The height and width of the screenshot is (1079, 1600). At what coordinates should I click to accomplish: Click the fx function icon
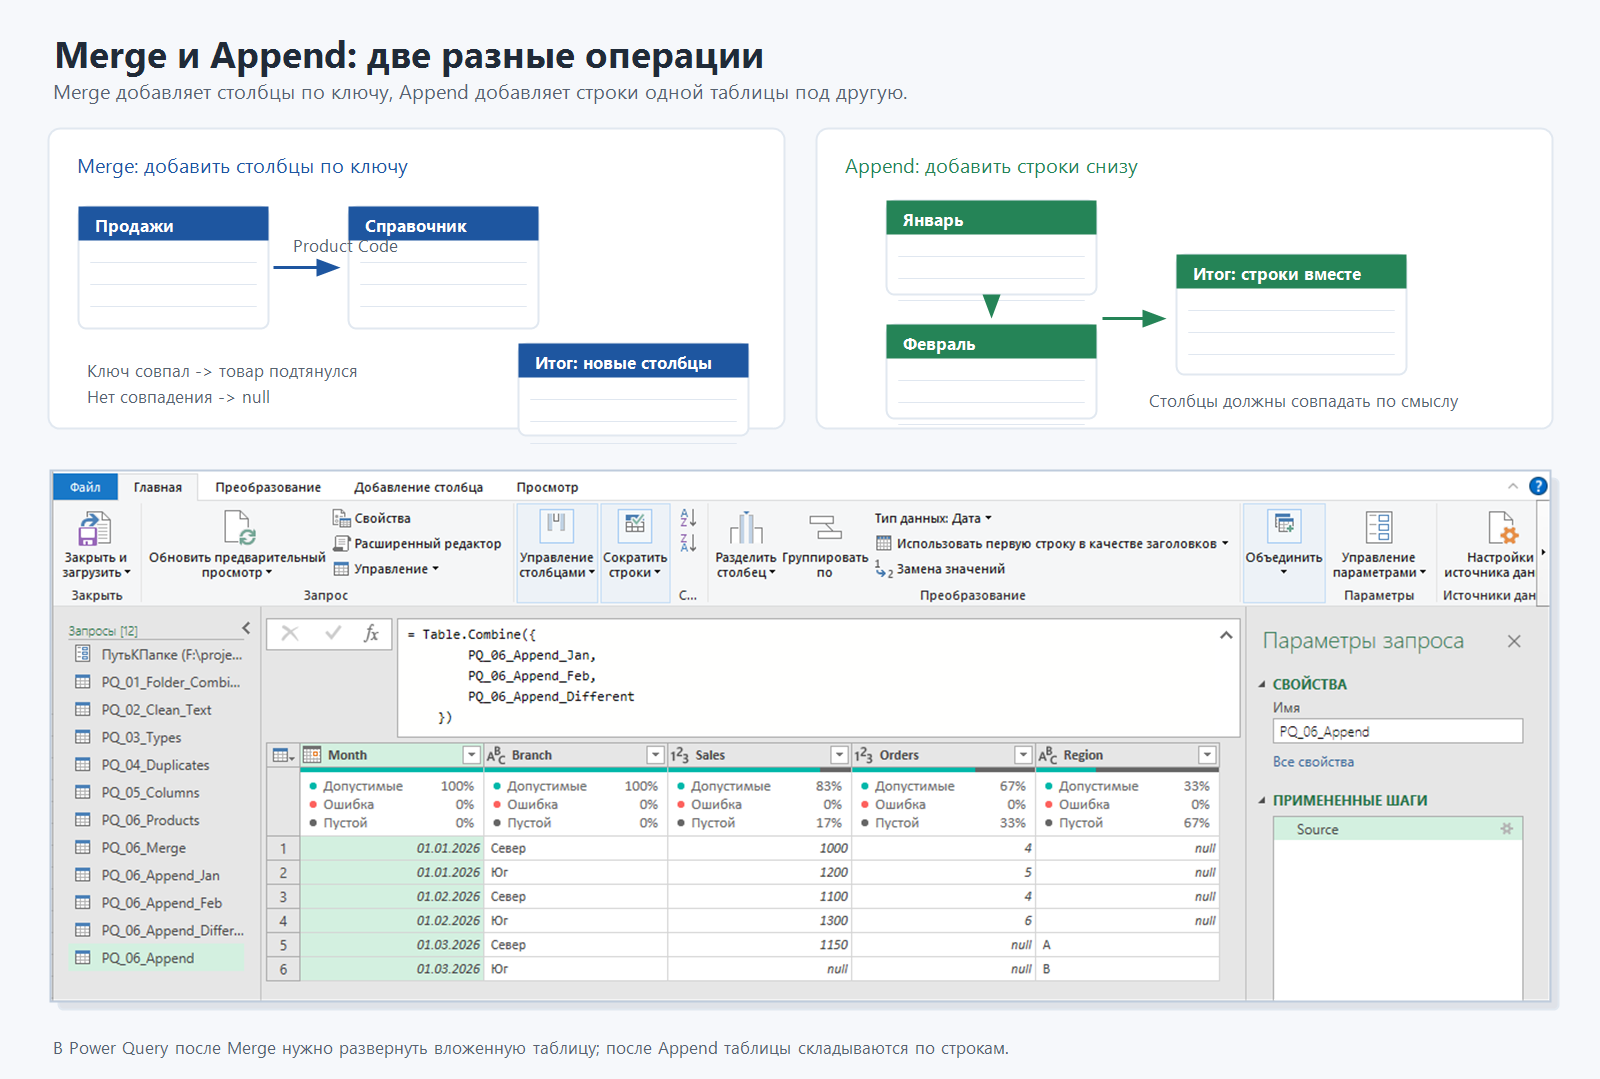[x=371, y=633]
